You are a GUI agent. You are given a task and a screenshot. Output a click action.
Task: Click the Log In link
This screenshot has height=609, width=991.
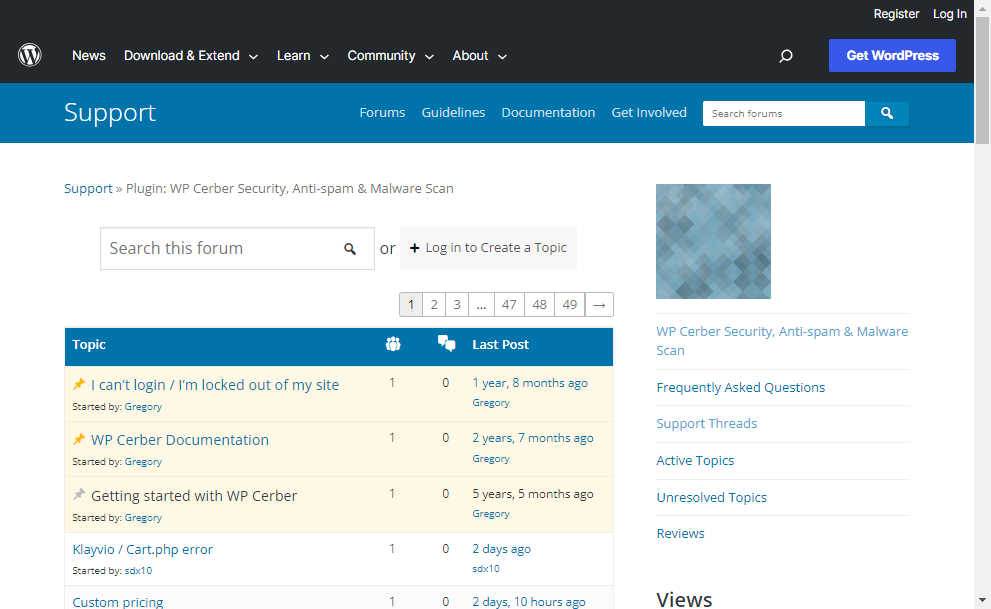[x=950, y=14]
